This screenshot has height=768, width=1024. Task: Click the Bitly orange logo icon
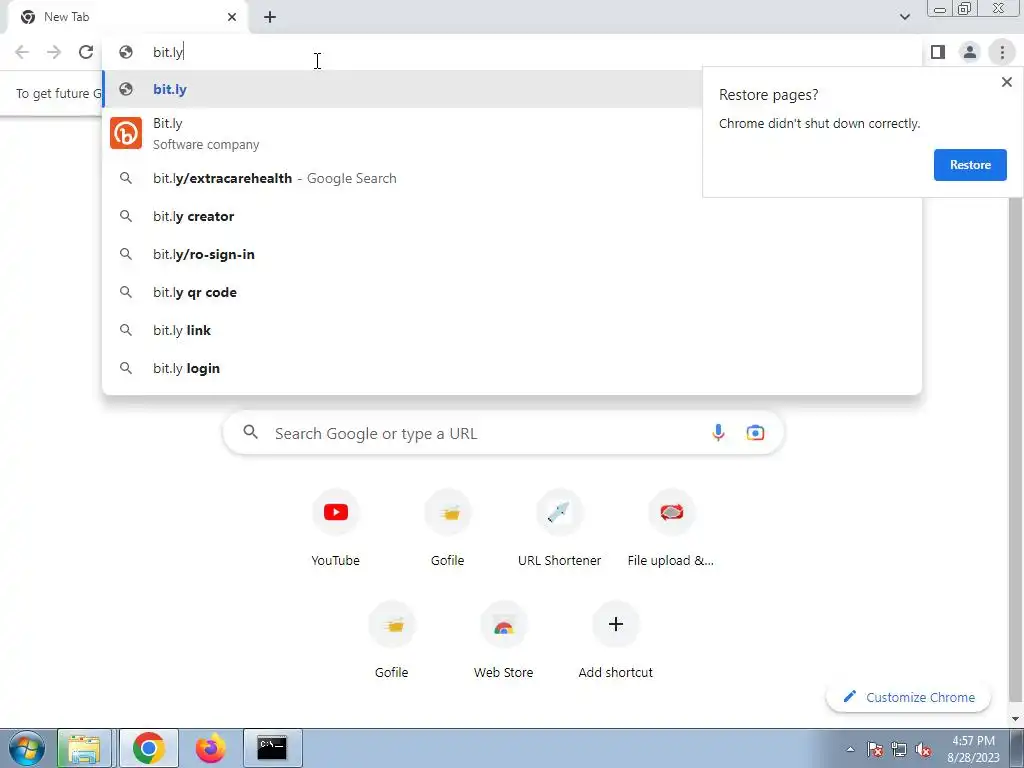pyautogui.click(x=126, y=133)
